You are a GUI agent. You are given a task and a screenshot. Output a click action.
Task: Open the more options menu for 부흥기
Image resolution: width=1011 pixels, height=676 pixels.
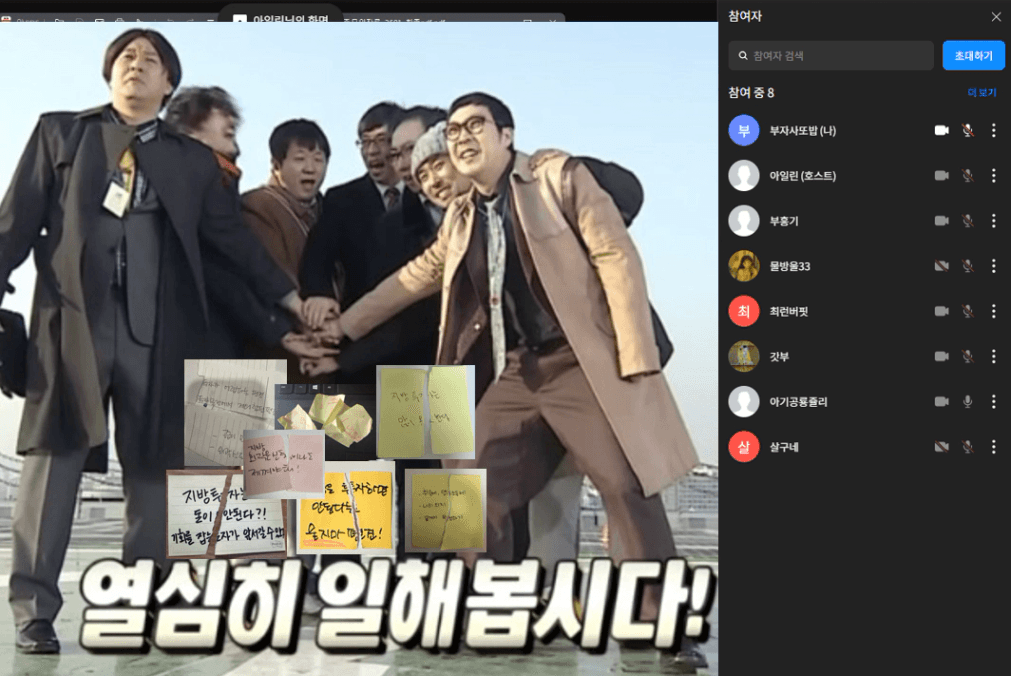[x=994, y=221]
